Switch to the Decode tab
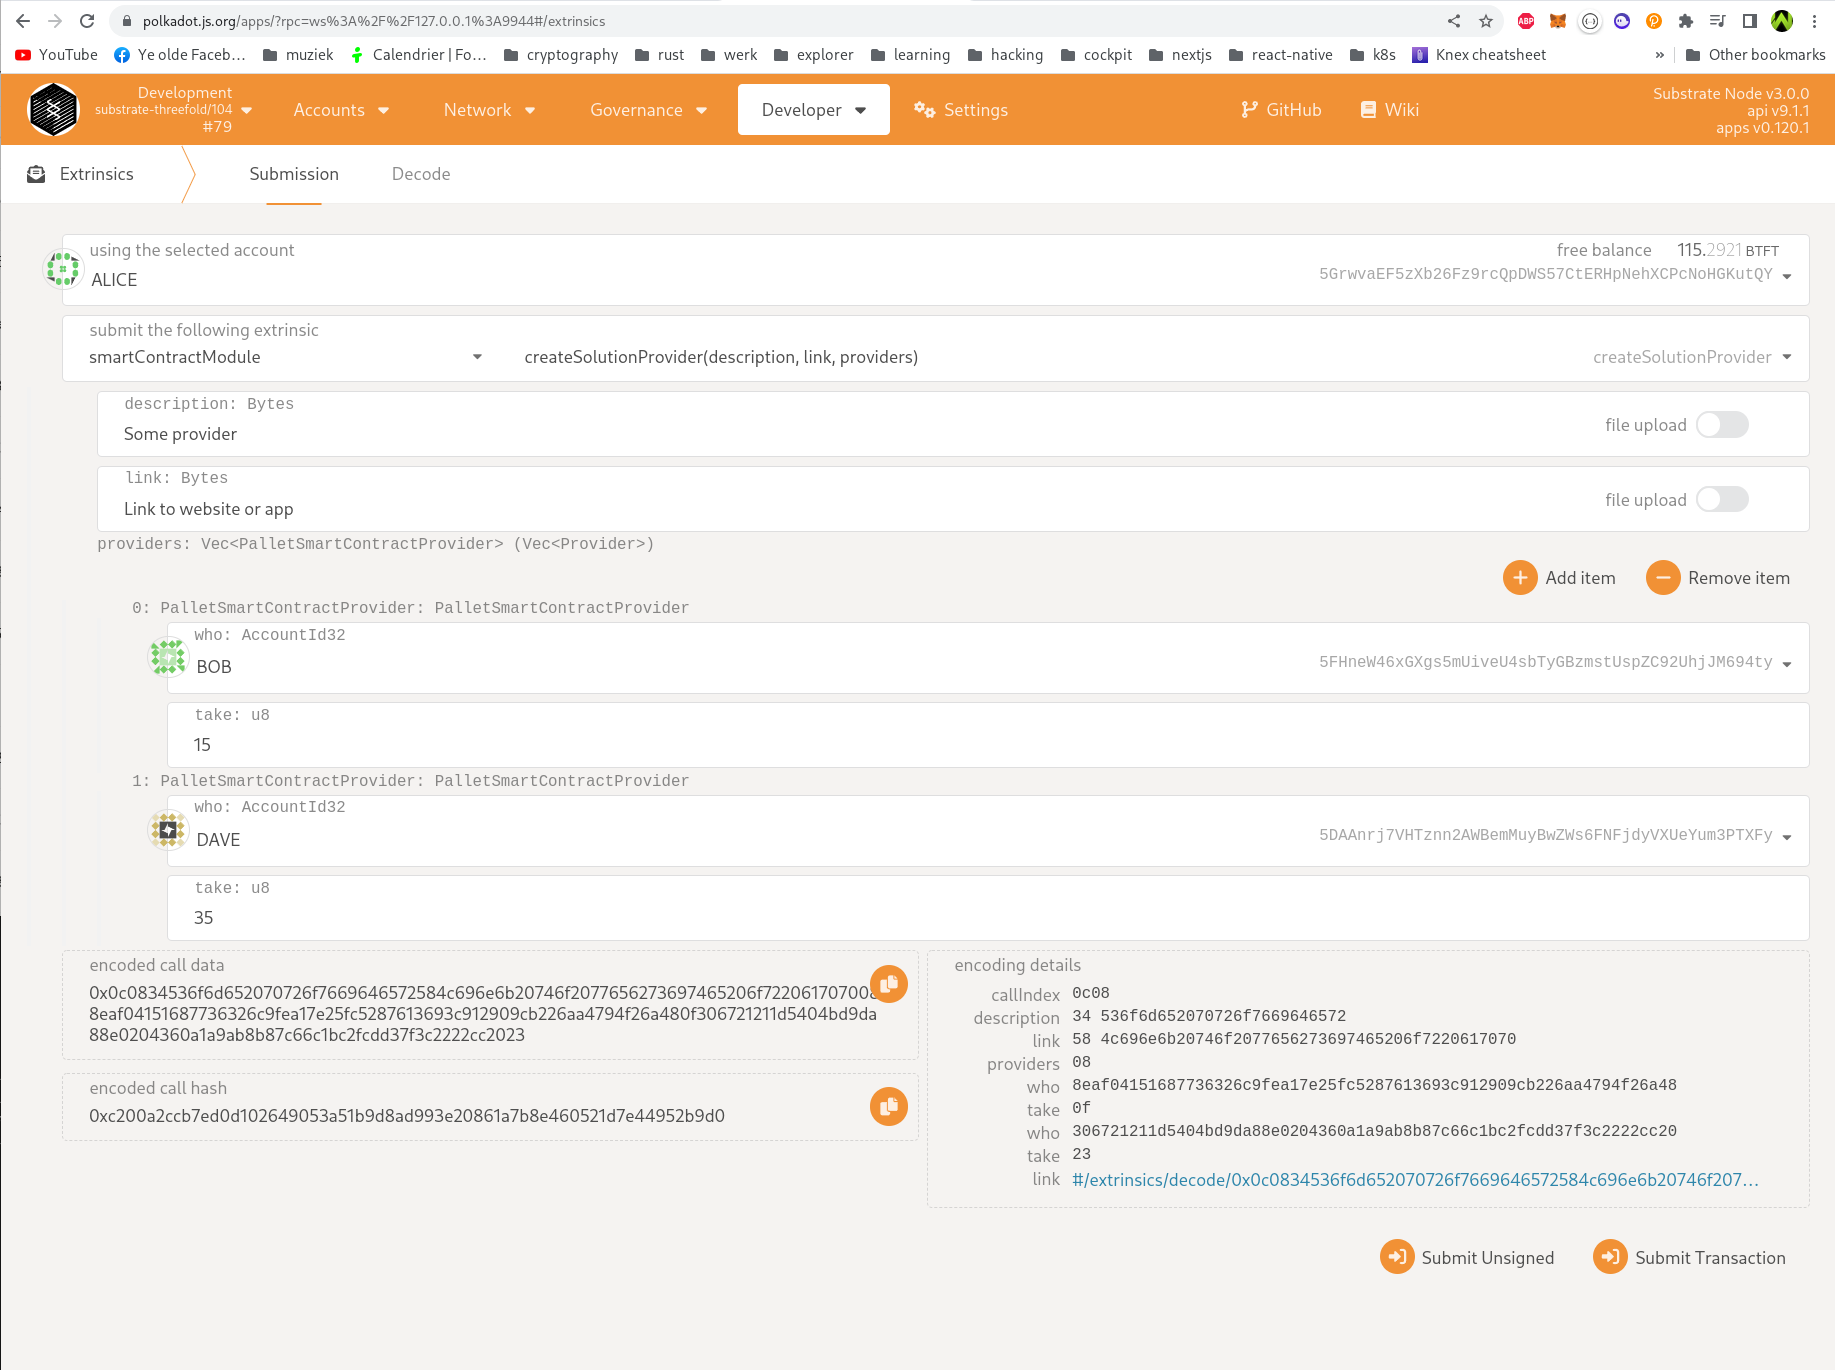 click(421, 174)
